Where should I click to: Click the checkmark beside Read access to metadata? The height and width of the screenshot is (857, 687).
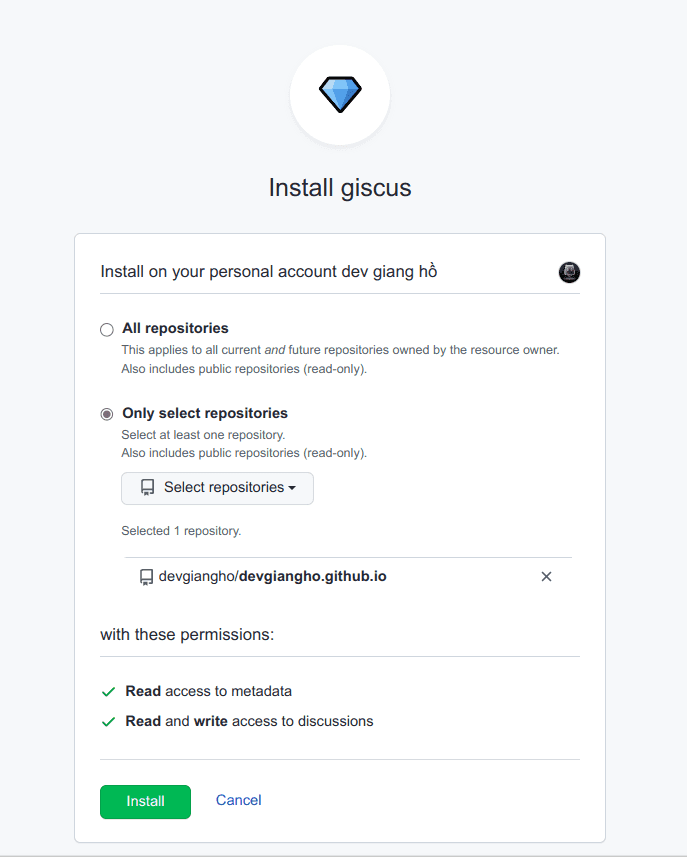point(108,691)
